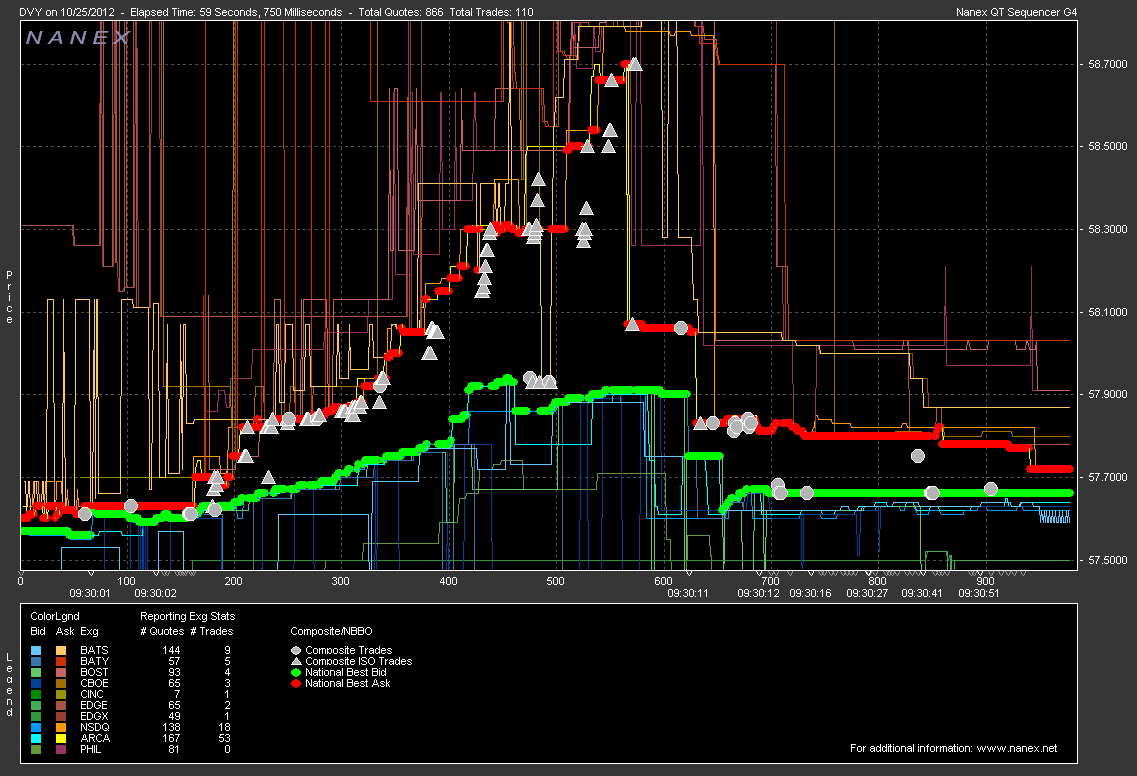Click the Composite ISO Trades triangle icon in the legend
The image size is (1137, 776).
[296, 661]
